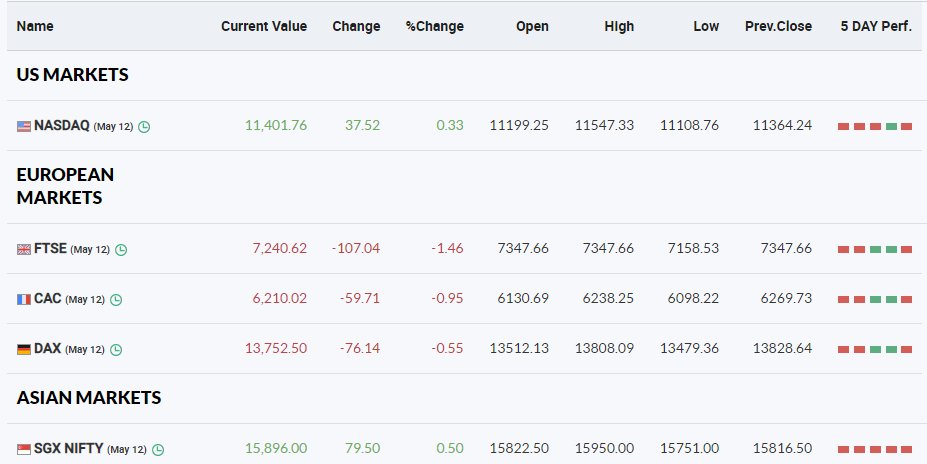Image resolution: width=927 pixels, height=464 pixels.
Task: Click the clock icon next to NASDAQ
Action: pos(144,126)
